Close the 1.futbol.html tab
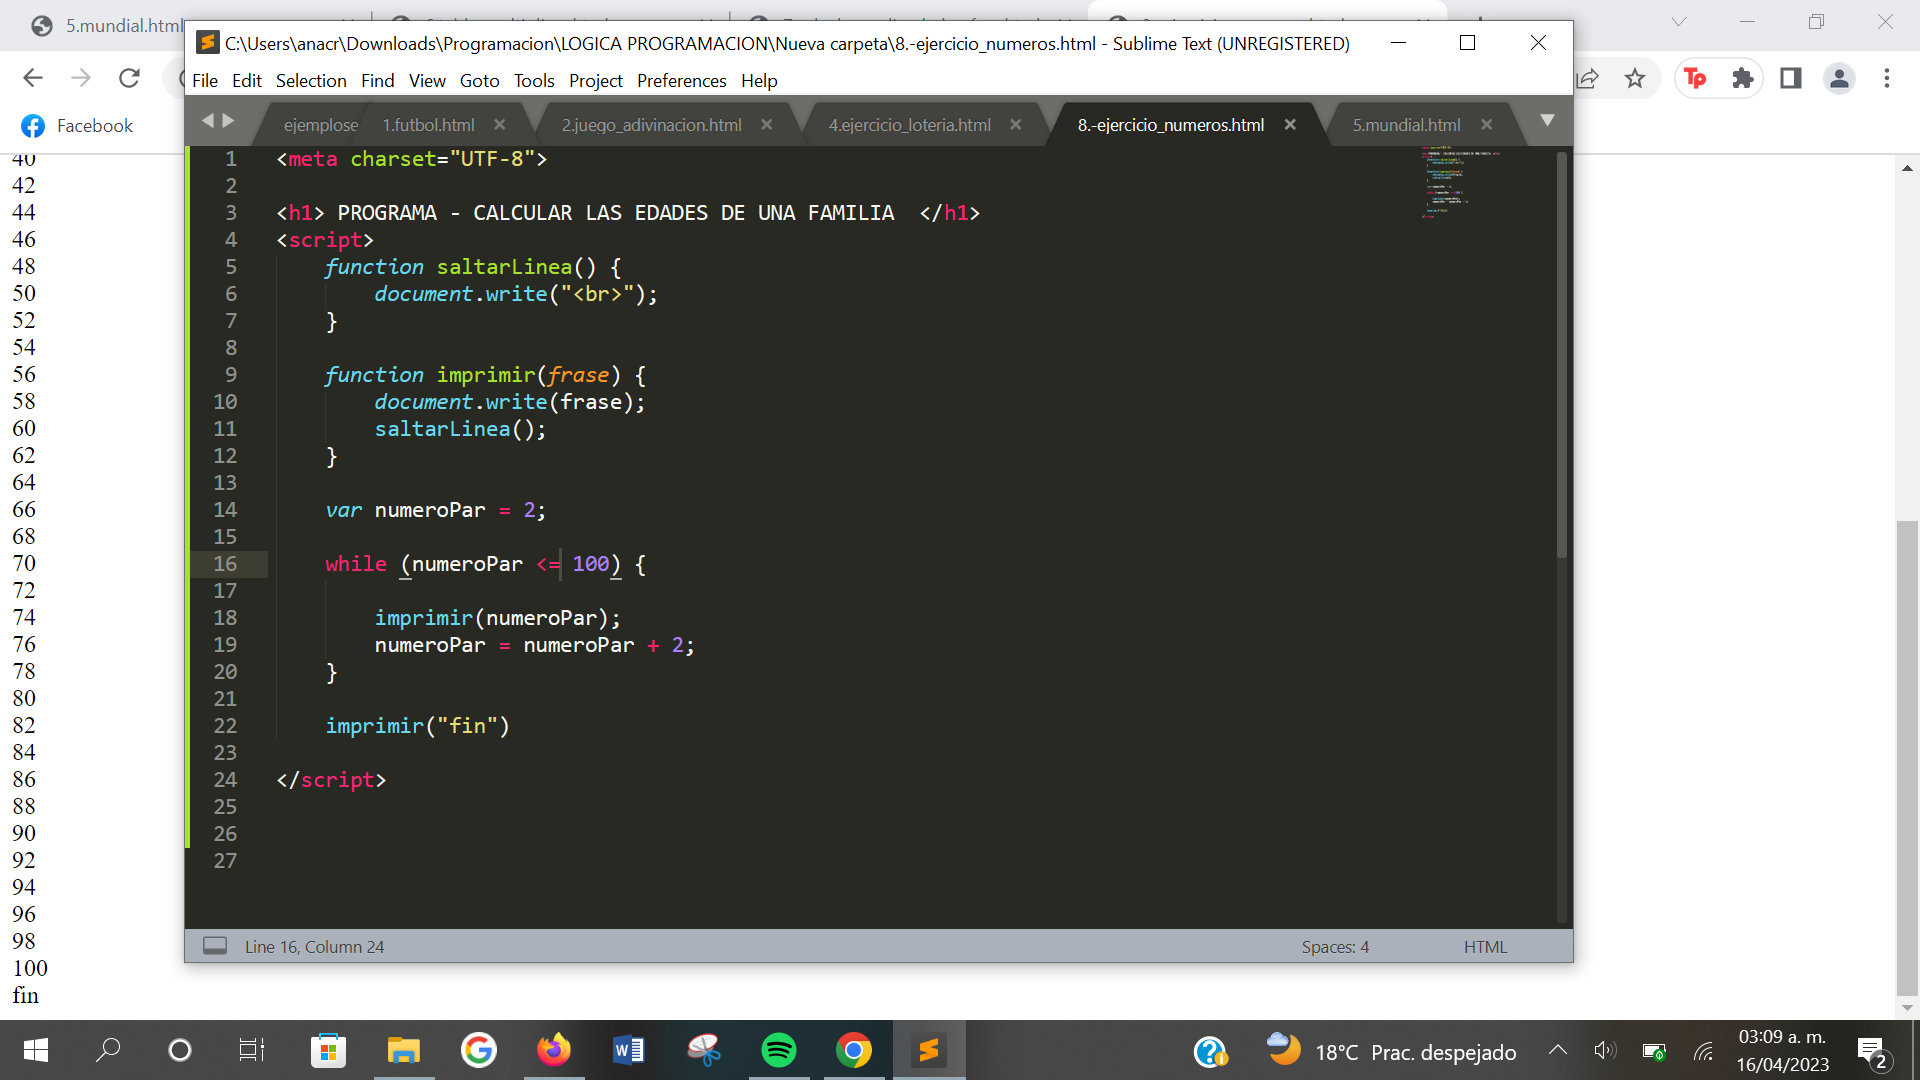The image size is (1920, 1080). tap(499, 124)
